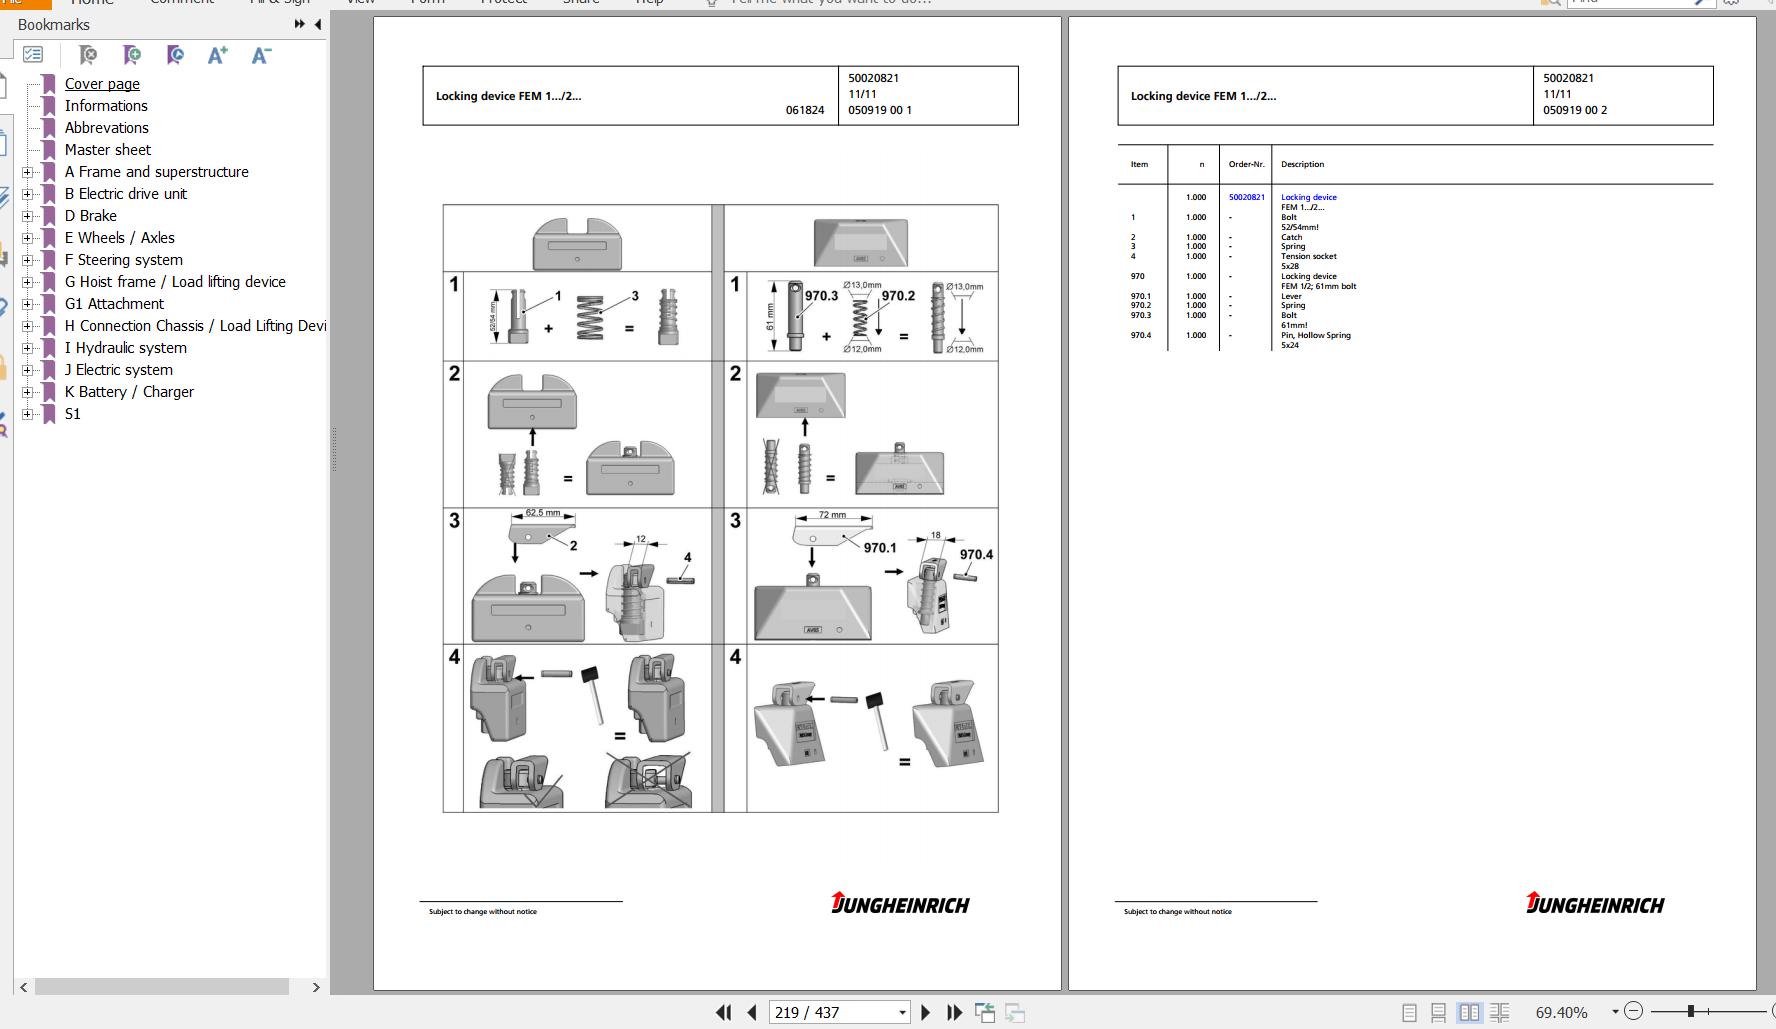
Task: Click the Bookmarks panel title
Action: click(54, 24)
